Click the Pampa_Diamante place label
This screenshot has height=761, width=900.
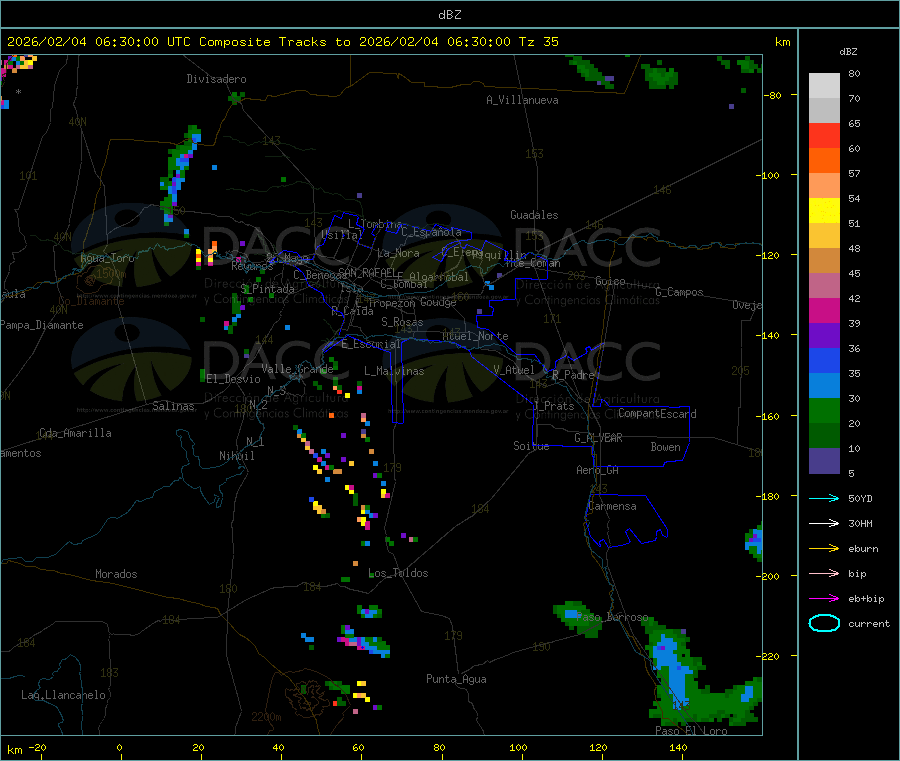42,325
